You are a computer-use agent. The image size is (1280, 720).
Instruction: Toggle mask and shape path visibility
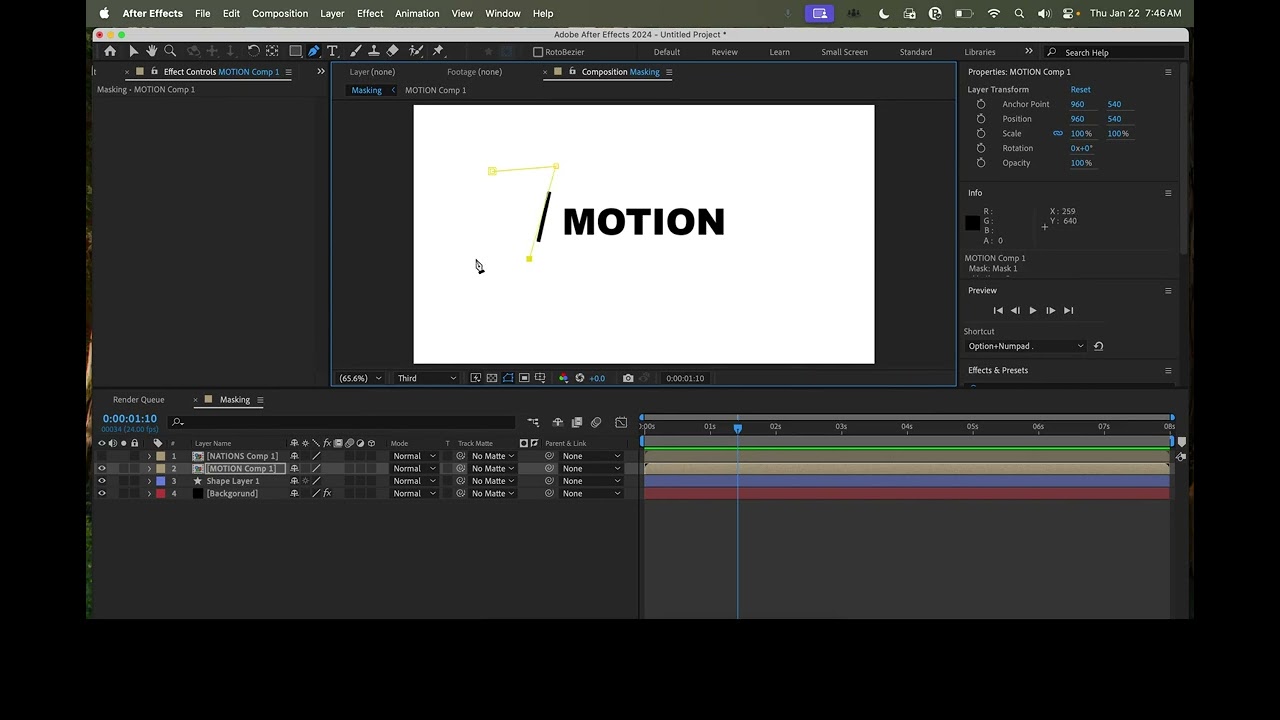click(508, 378)
